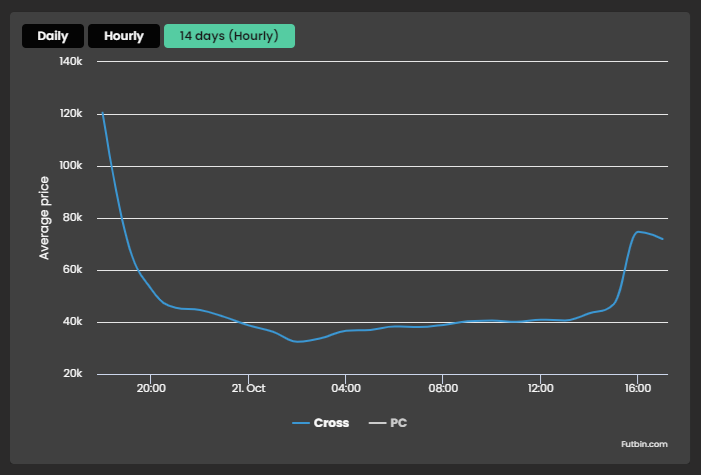Select the lowest point on the price line
Viewport: 701px width, 475px height.
297,342
